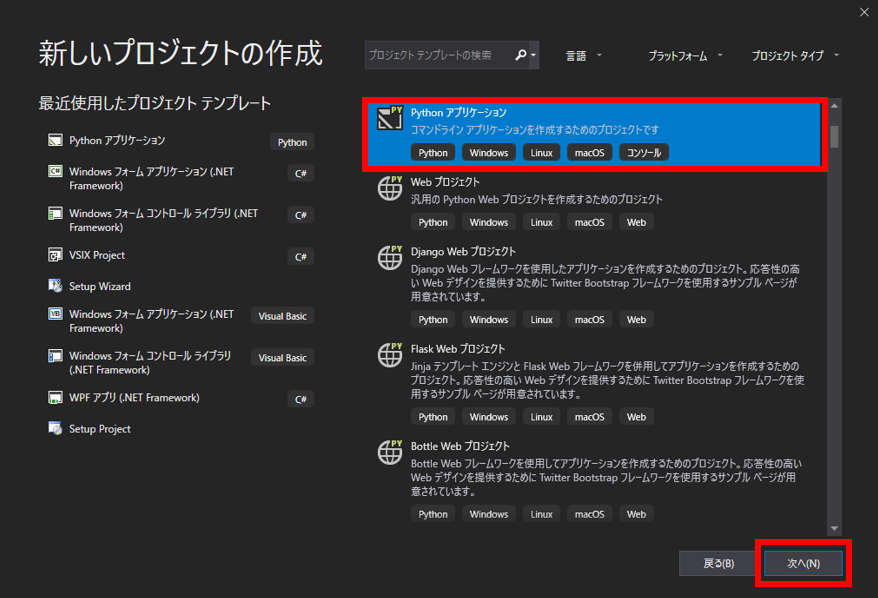Select the Django Web プロジェクト template title
Viewport: 878px width, 598px height.
pos(463,251)
